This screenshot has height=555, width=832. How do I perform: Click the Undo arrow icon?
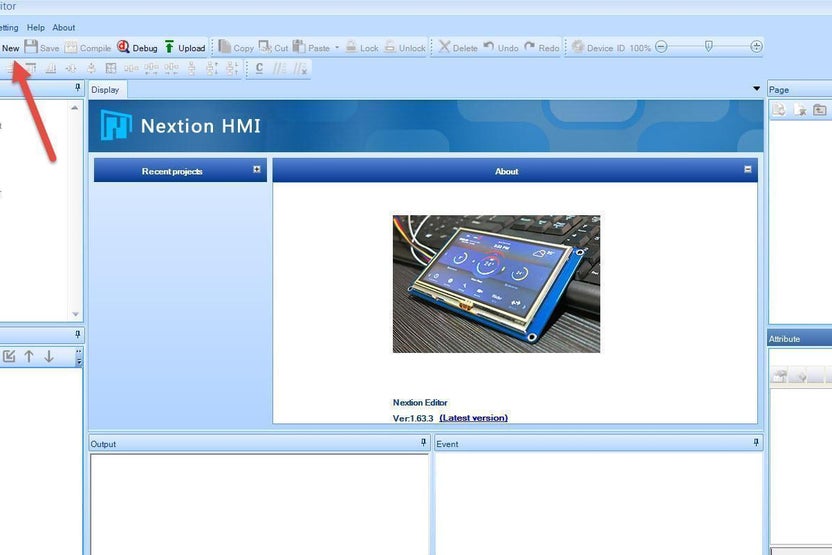click(489, 47)
